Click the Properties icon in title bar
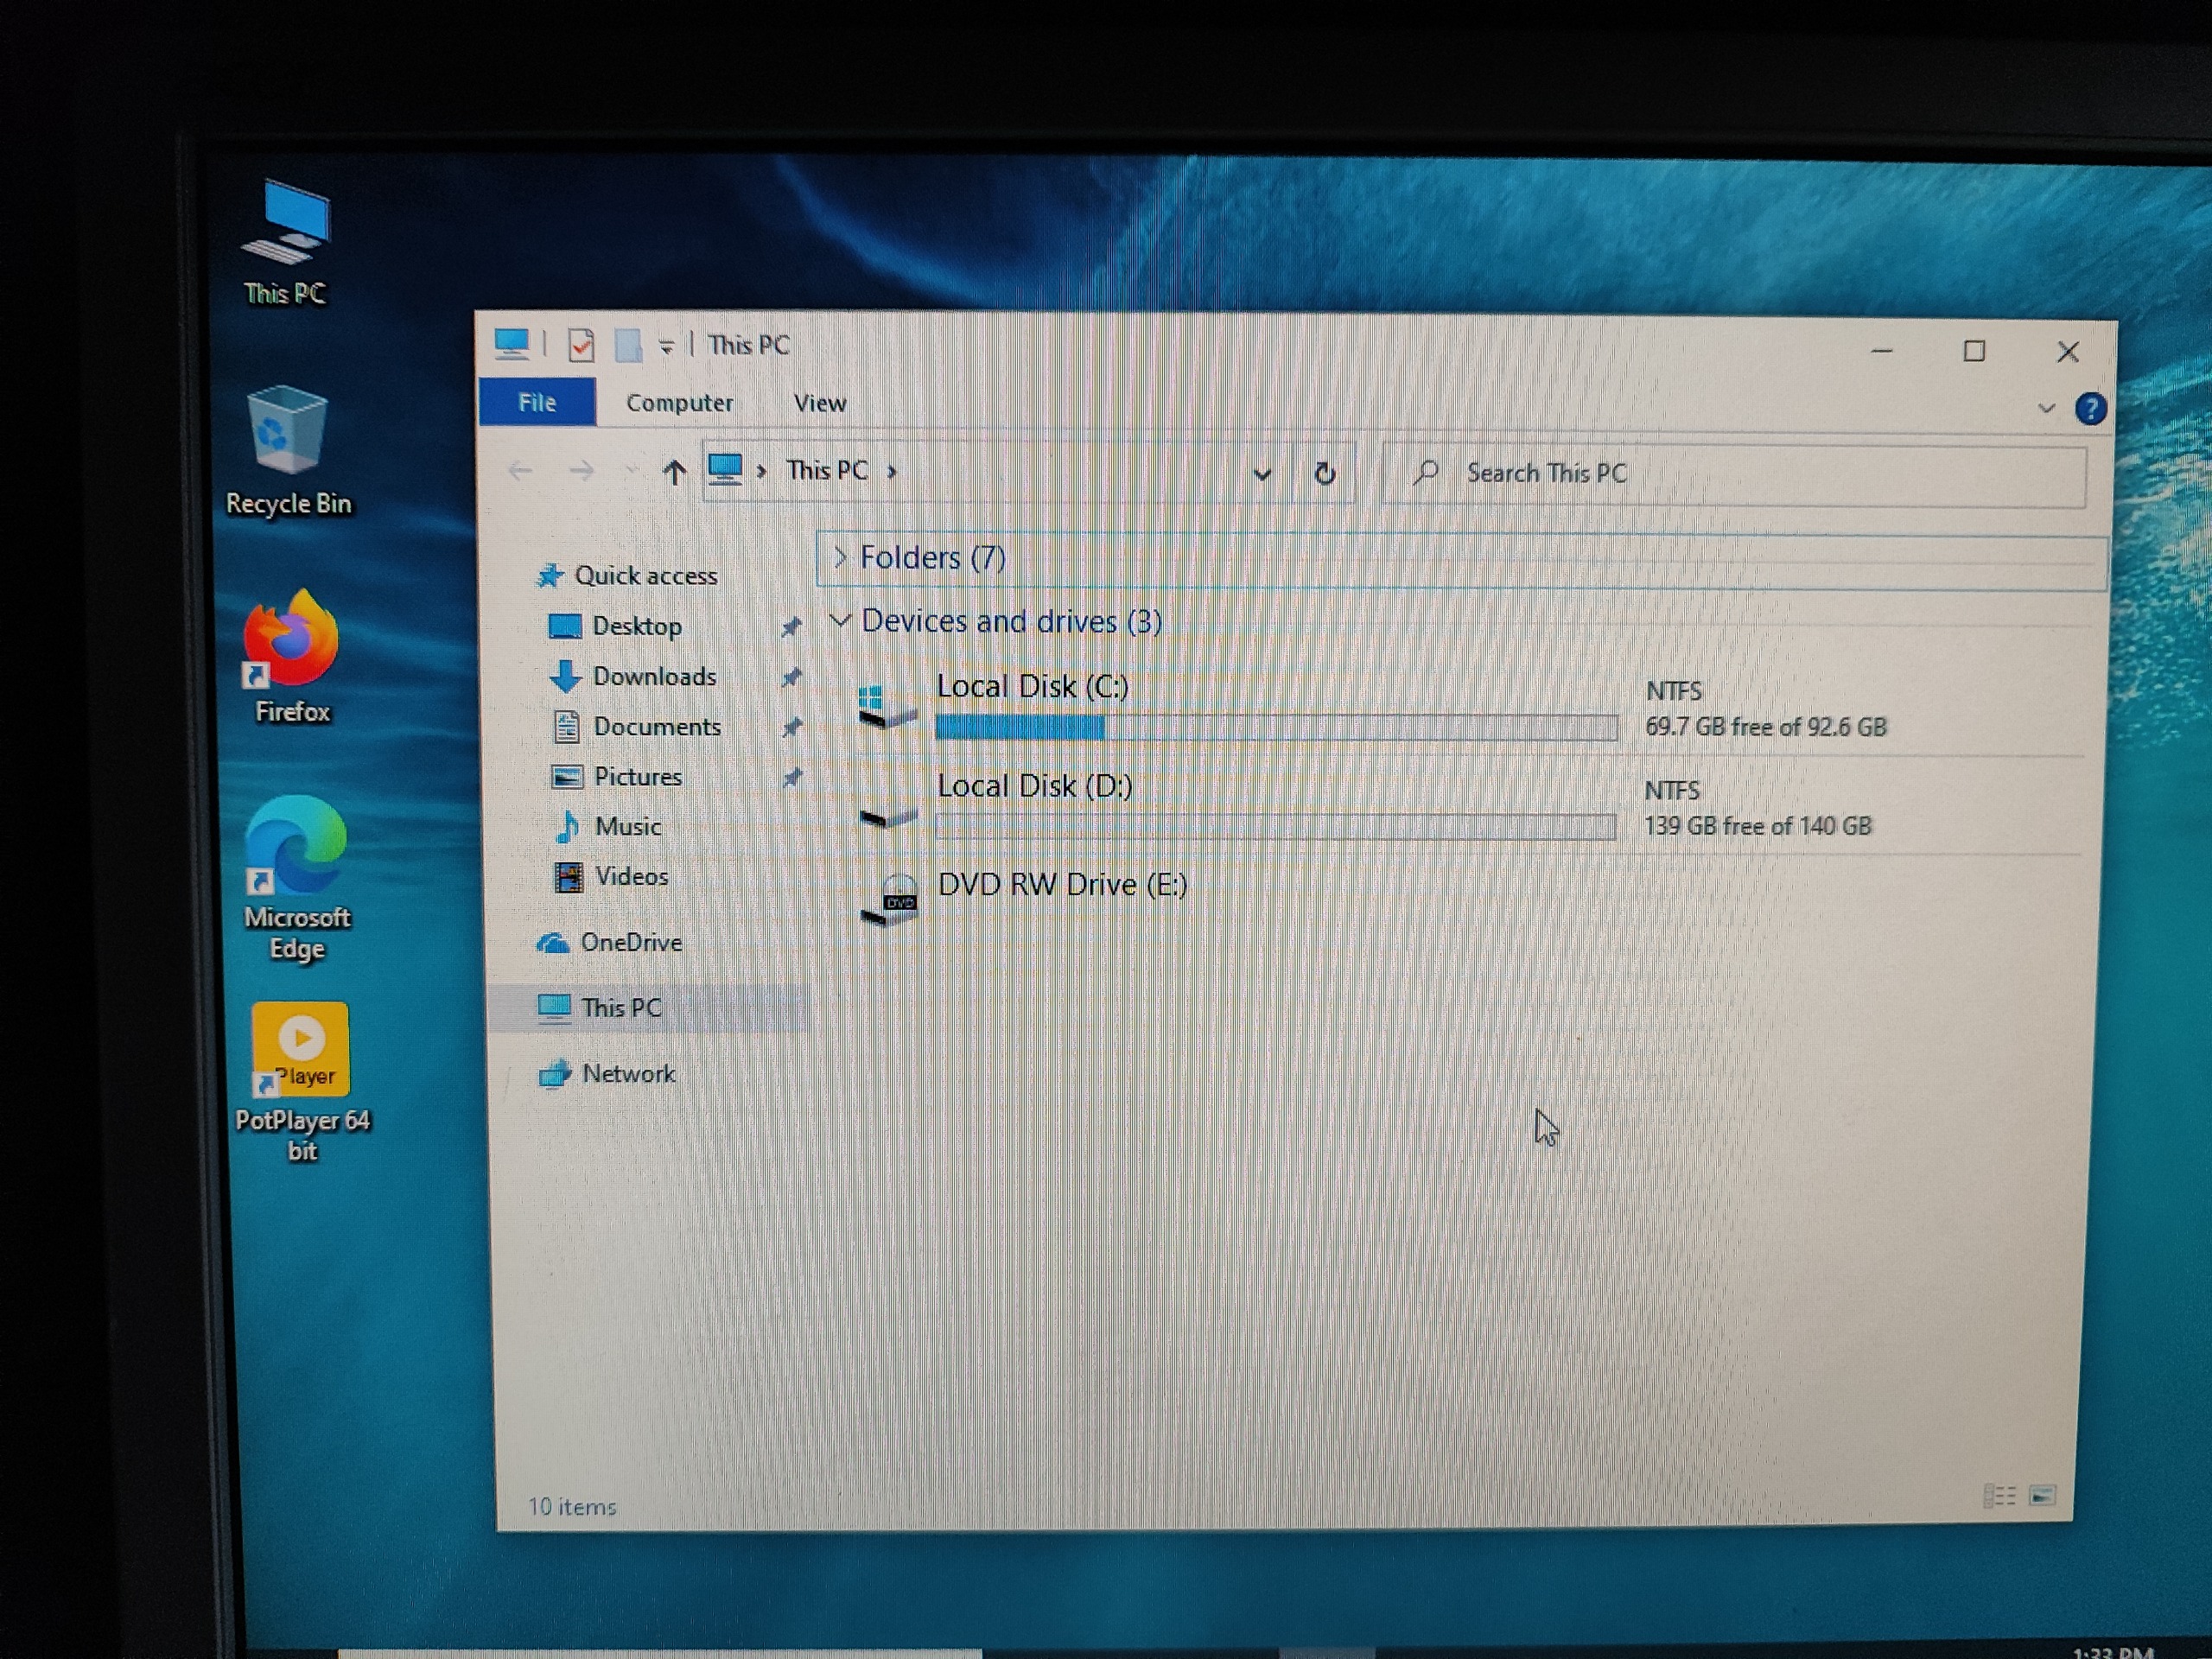Viewport: 2212px width, 1659px height. 581,345
